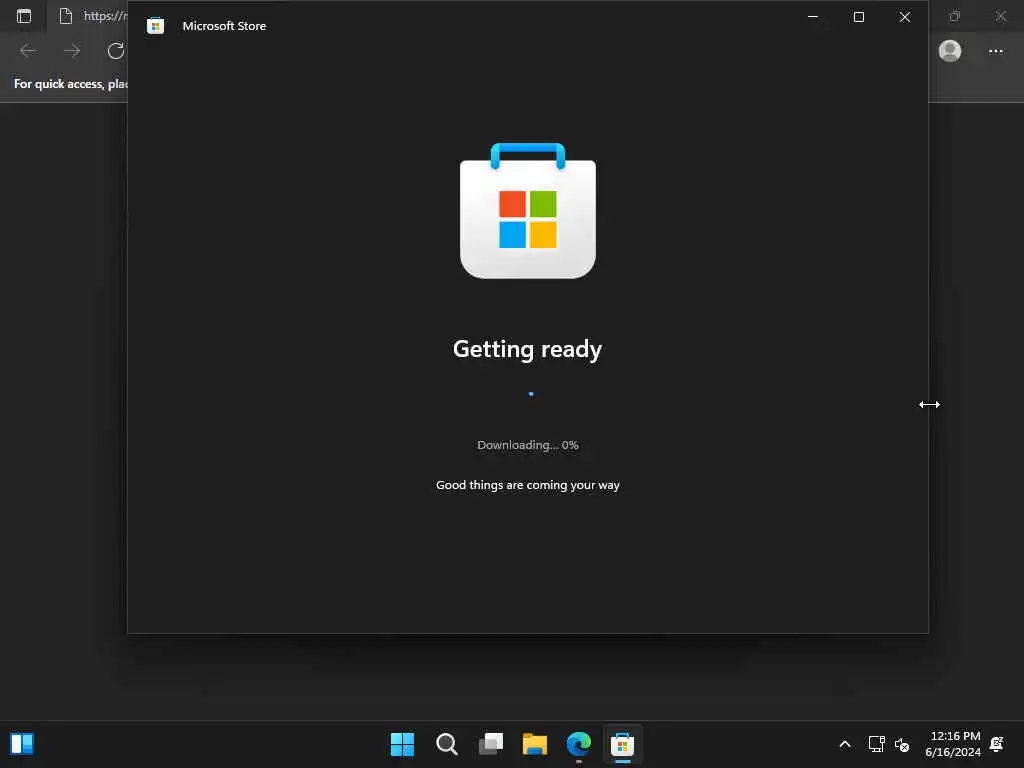Viewport: 1024px width, 768px height.
Task: Go back in Edge browser
Action: click(x=28, y=51)
